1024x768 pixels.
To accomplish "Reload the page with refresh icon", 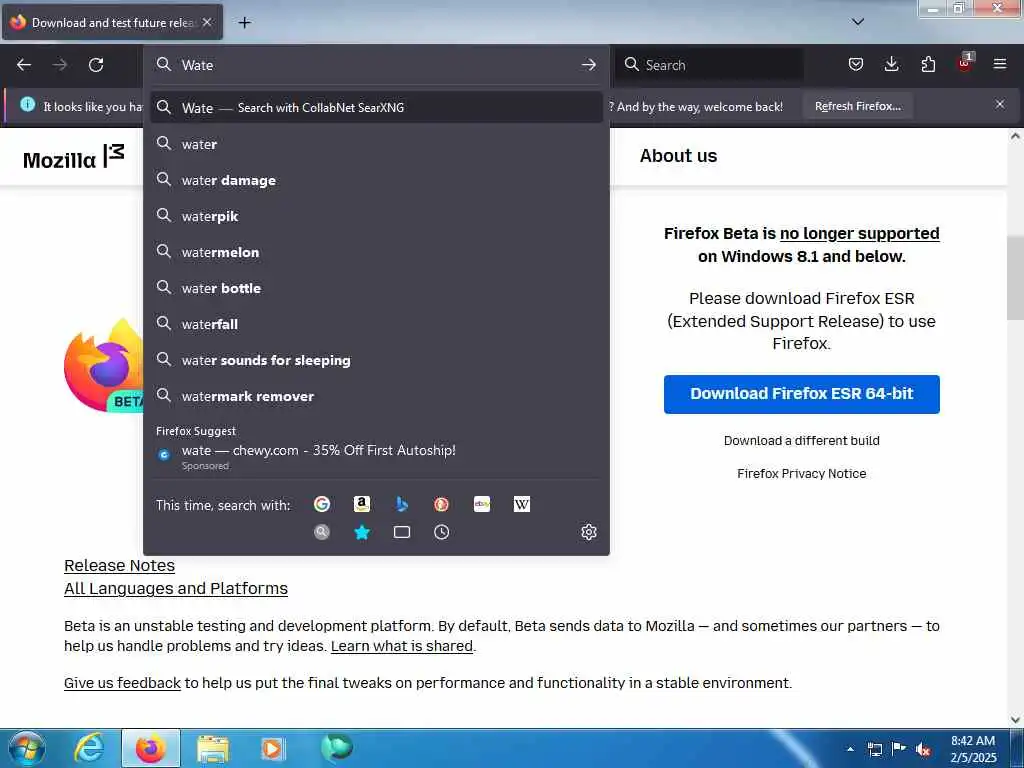I will point(96,65).
